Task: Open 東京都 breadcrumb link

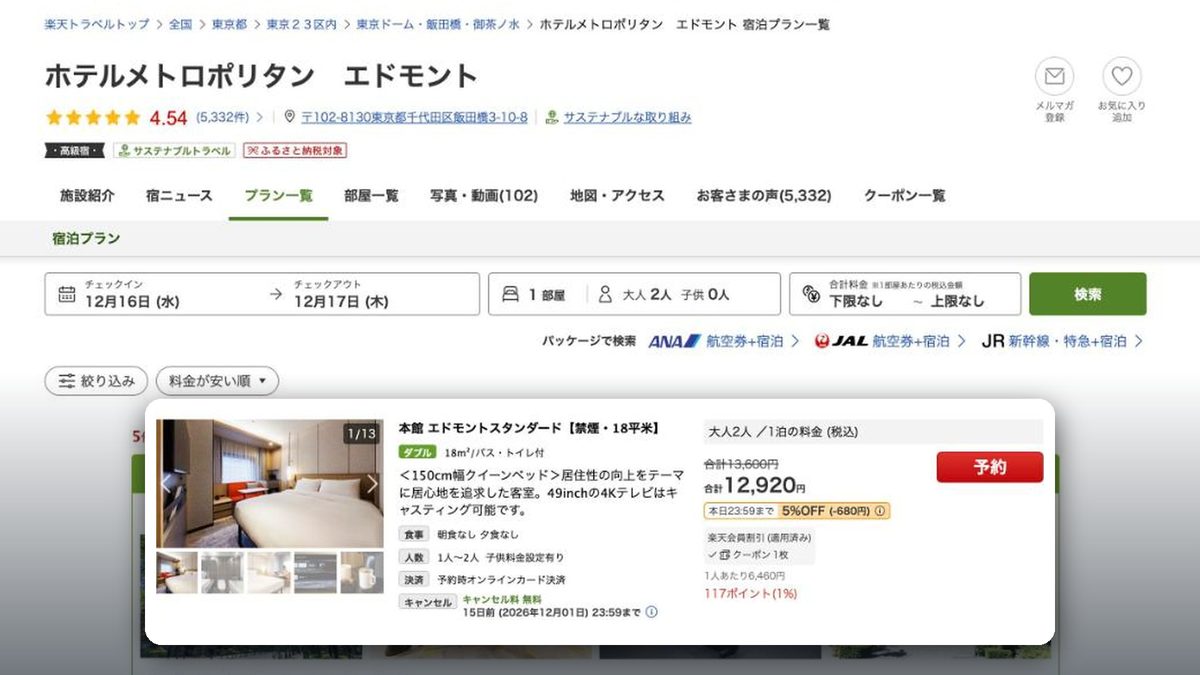Action: [x=230, y=24]
